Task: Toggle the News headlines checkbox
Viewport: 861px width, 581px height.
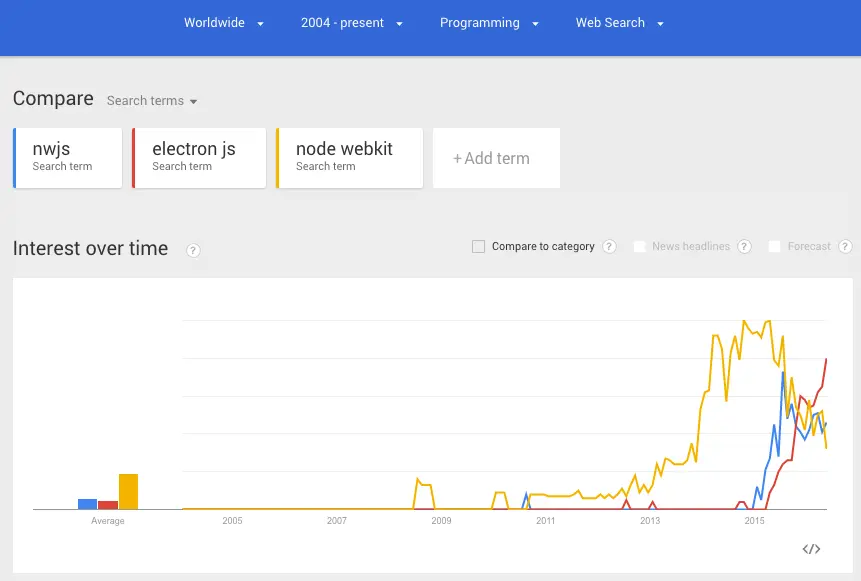Action: 640,246
